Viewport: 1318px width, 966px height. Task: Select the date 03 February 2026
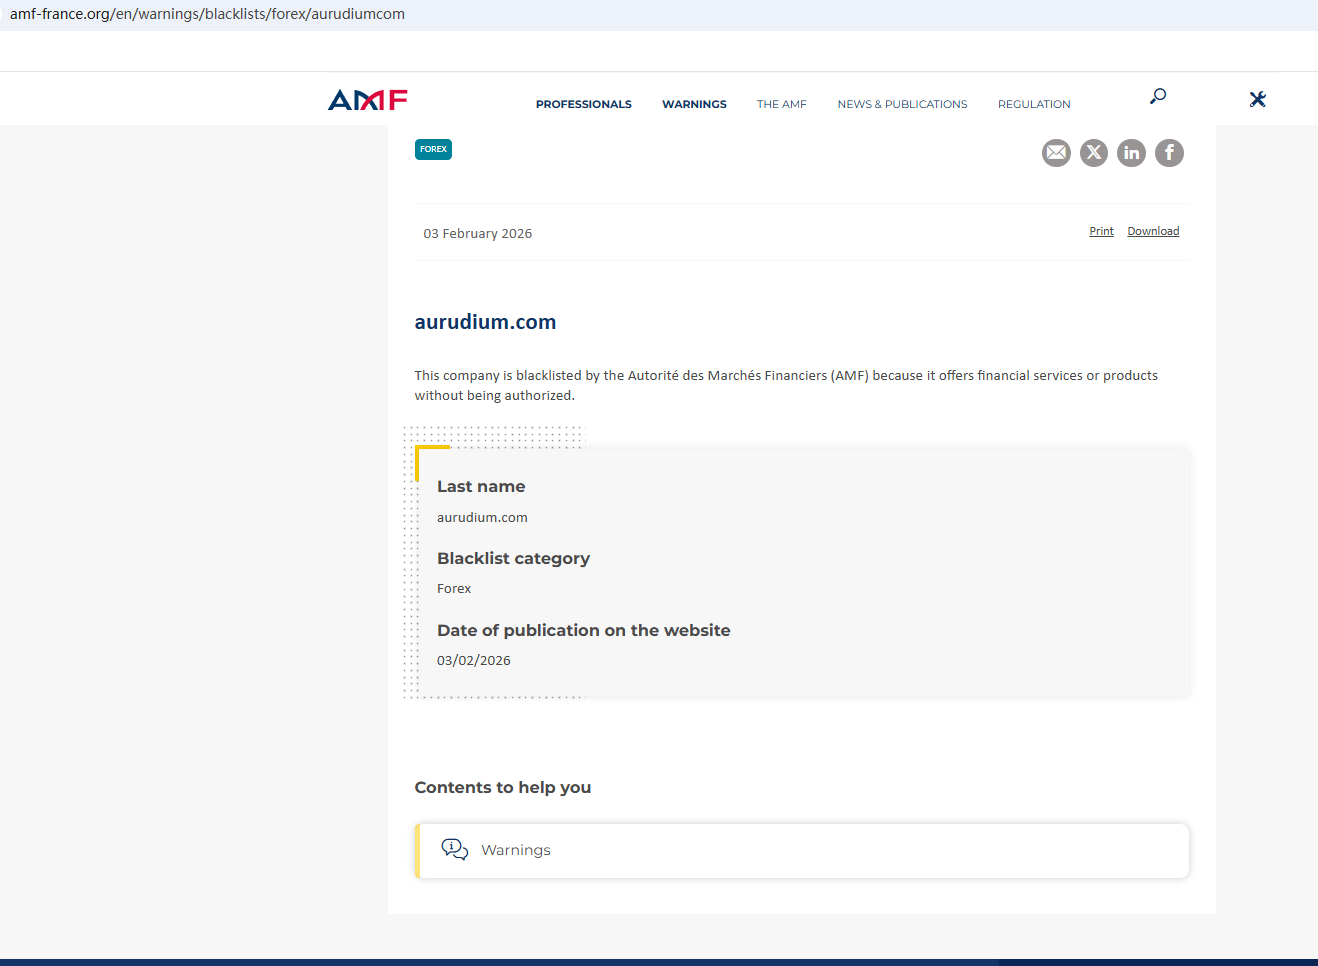pos(478,233)
